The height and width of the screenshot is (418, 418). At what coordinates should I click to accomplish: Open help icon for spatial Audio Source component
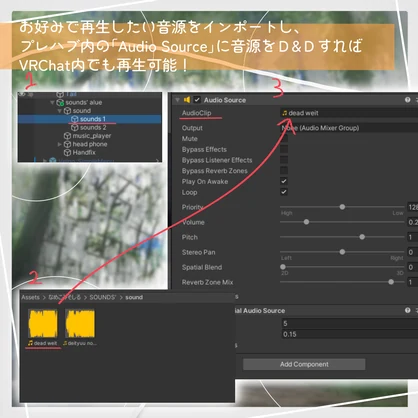[407, 310]
